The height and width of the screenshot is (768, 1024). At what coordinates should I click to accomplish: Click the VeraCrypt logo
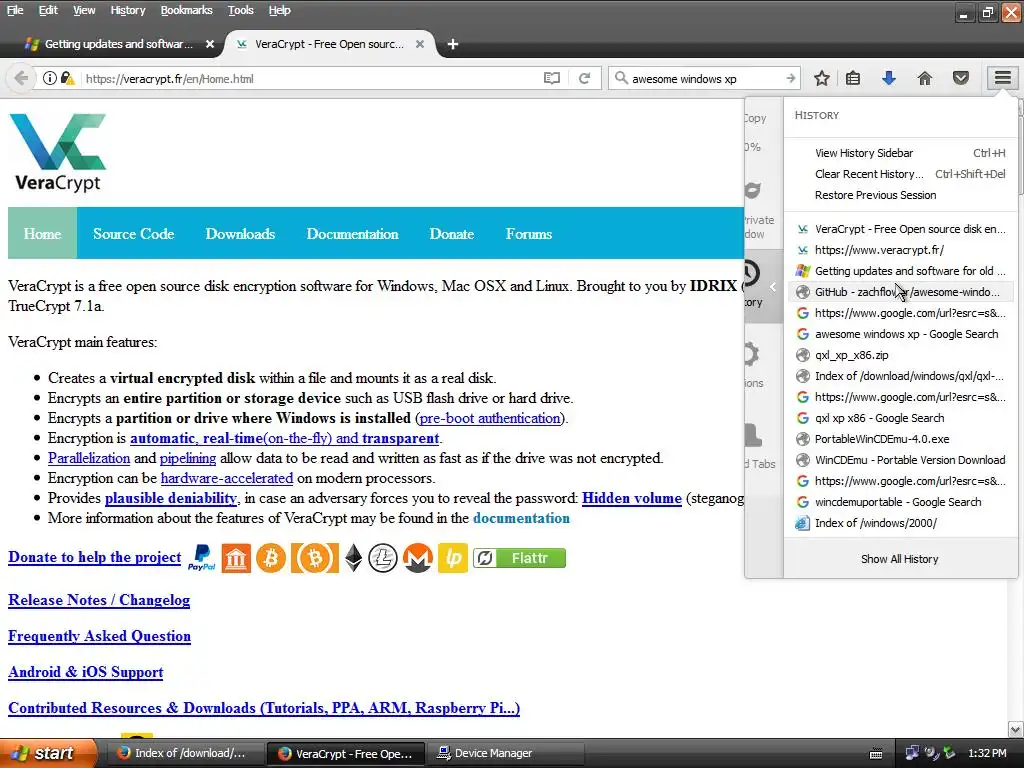(58, 153)
